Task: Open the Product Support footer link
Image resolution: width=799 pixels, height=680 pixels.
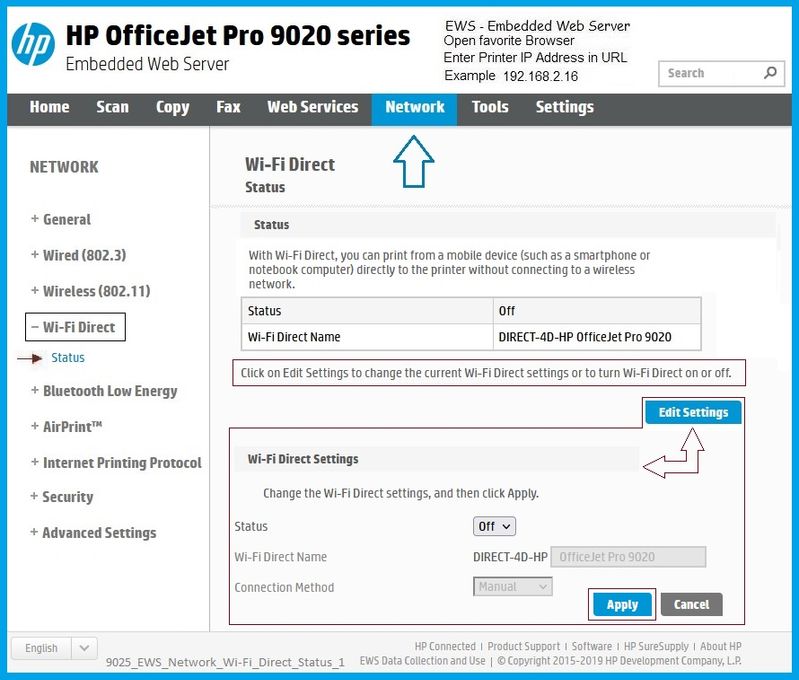Action: click(523, 646)
